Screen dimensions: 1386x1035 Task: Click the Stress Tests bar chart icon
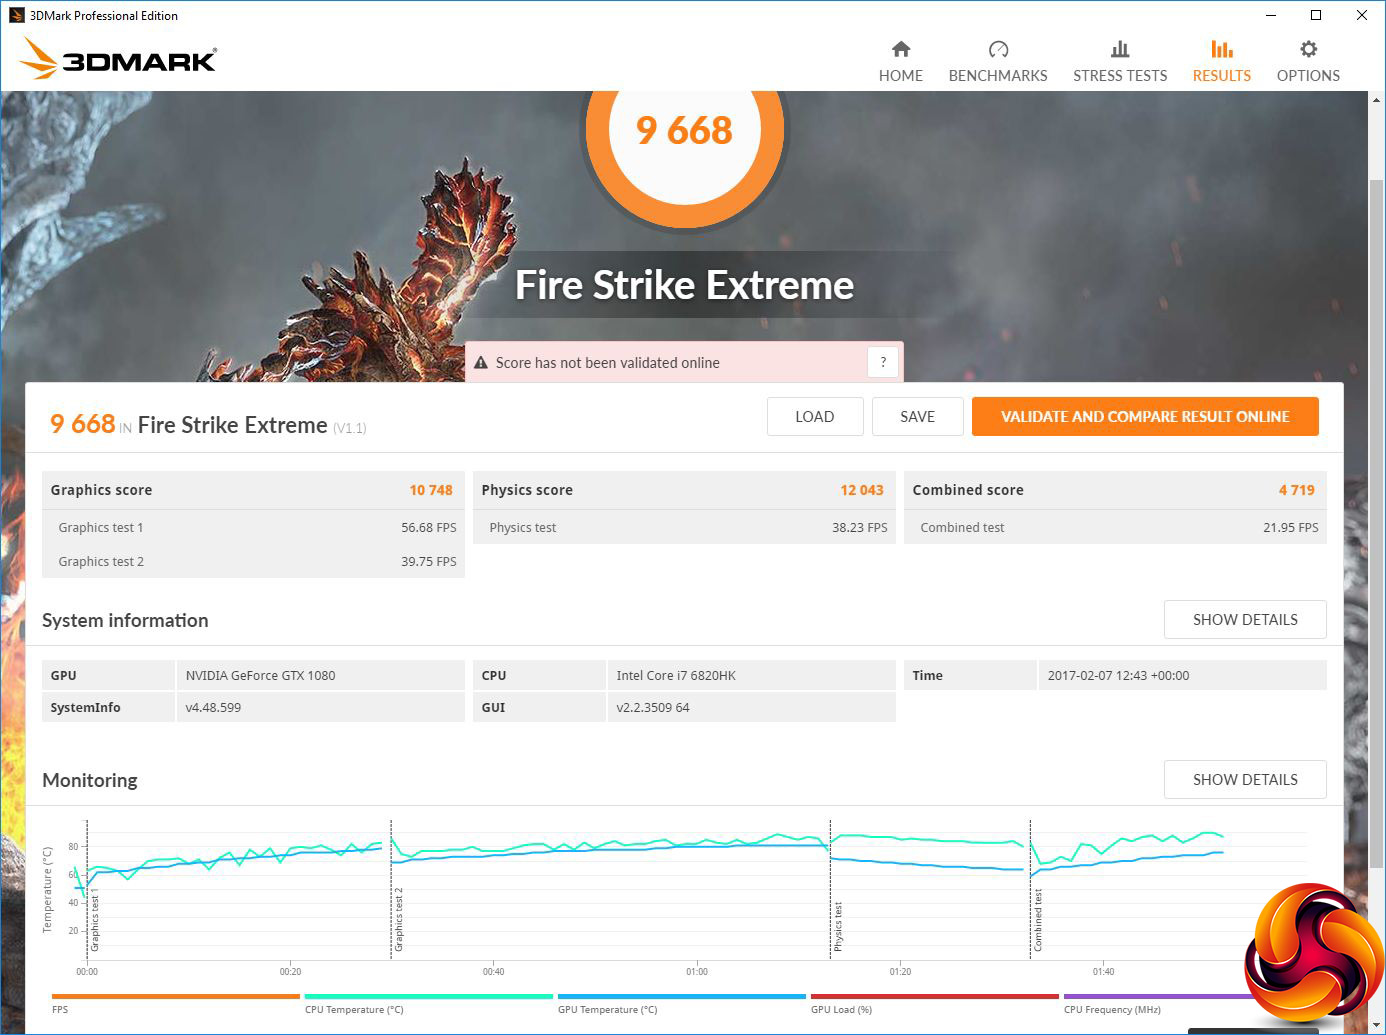[1119, 49]
